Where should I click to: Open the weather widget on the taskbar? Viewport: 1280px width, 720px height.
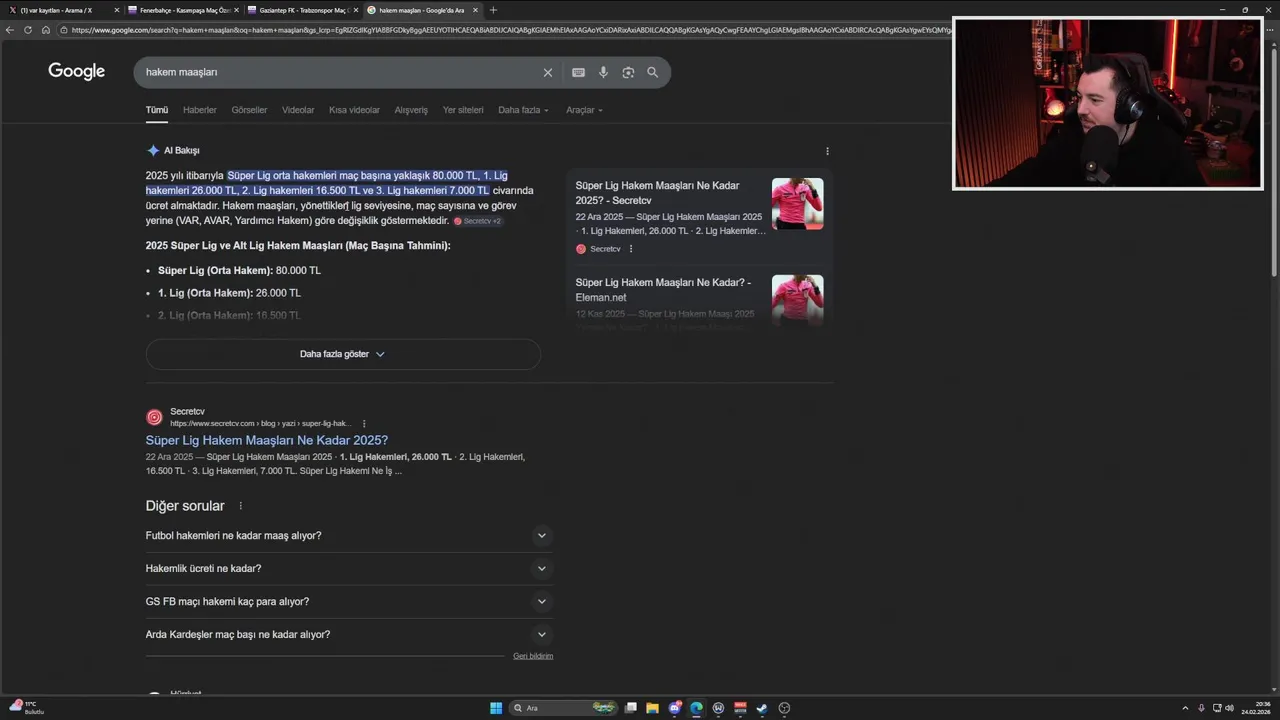click(27, 708)
